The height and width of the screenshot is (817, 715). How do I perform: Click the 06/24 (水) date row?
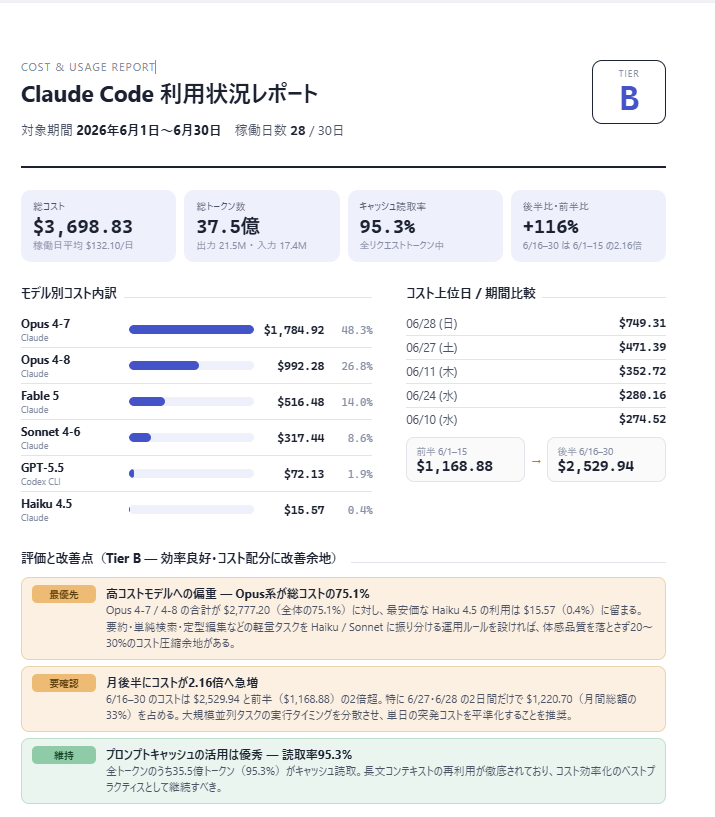click(536, 395)
